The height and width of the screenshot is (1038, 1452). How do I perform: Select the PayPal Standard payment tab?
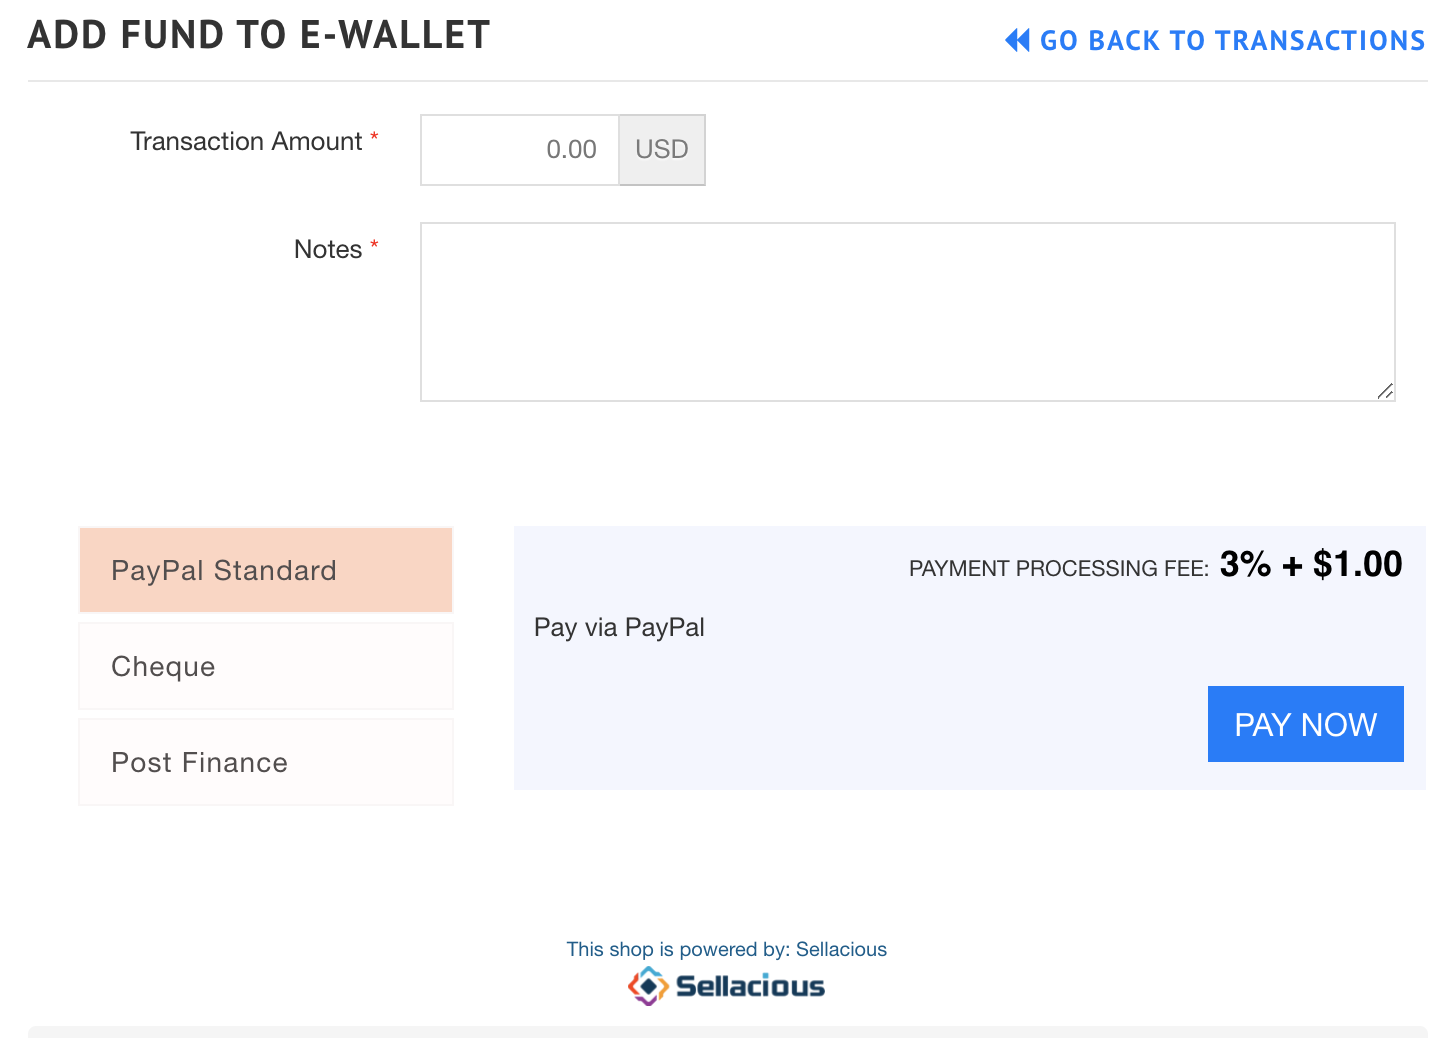pyautogui.click(x=266, y=570)
